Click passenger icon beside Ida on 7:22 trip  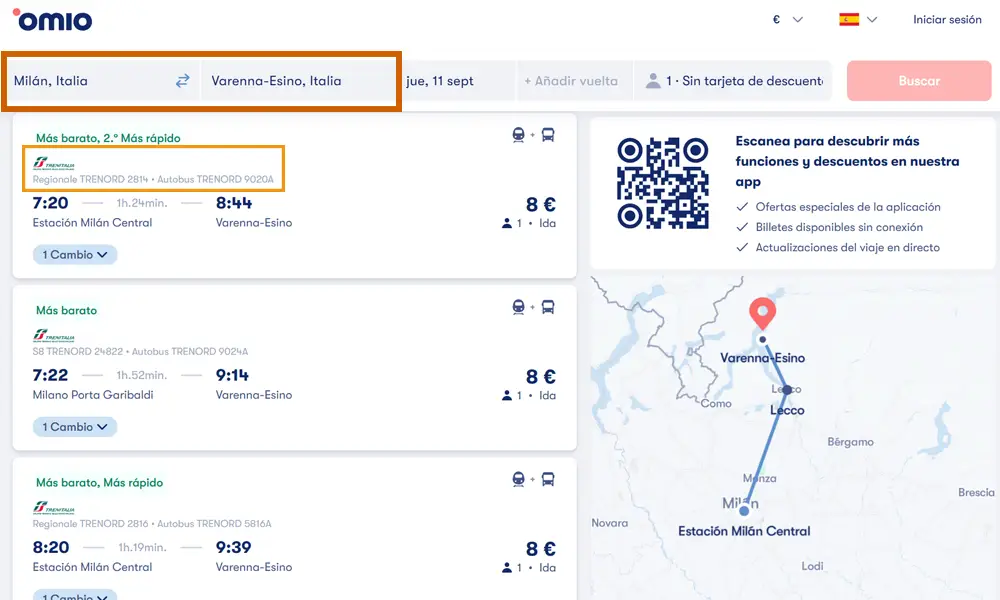[506, 396]
